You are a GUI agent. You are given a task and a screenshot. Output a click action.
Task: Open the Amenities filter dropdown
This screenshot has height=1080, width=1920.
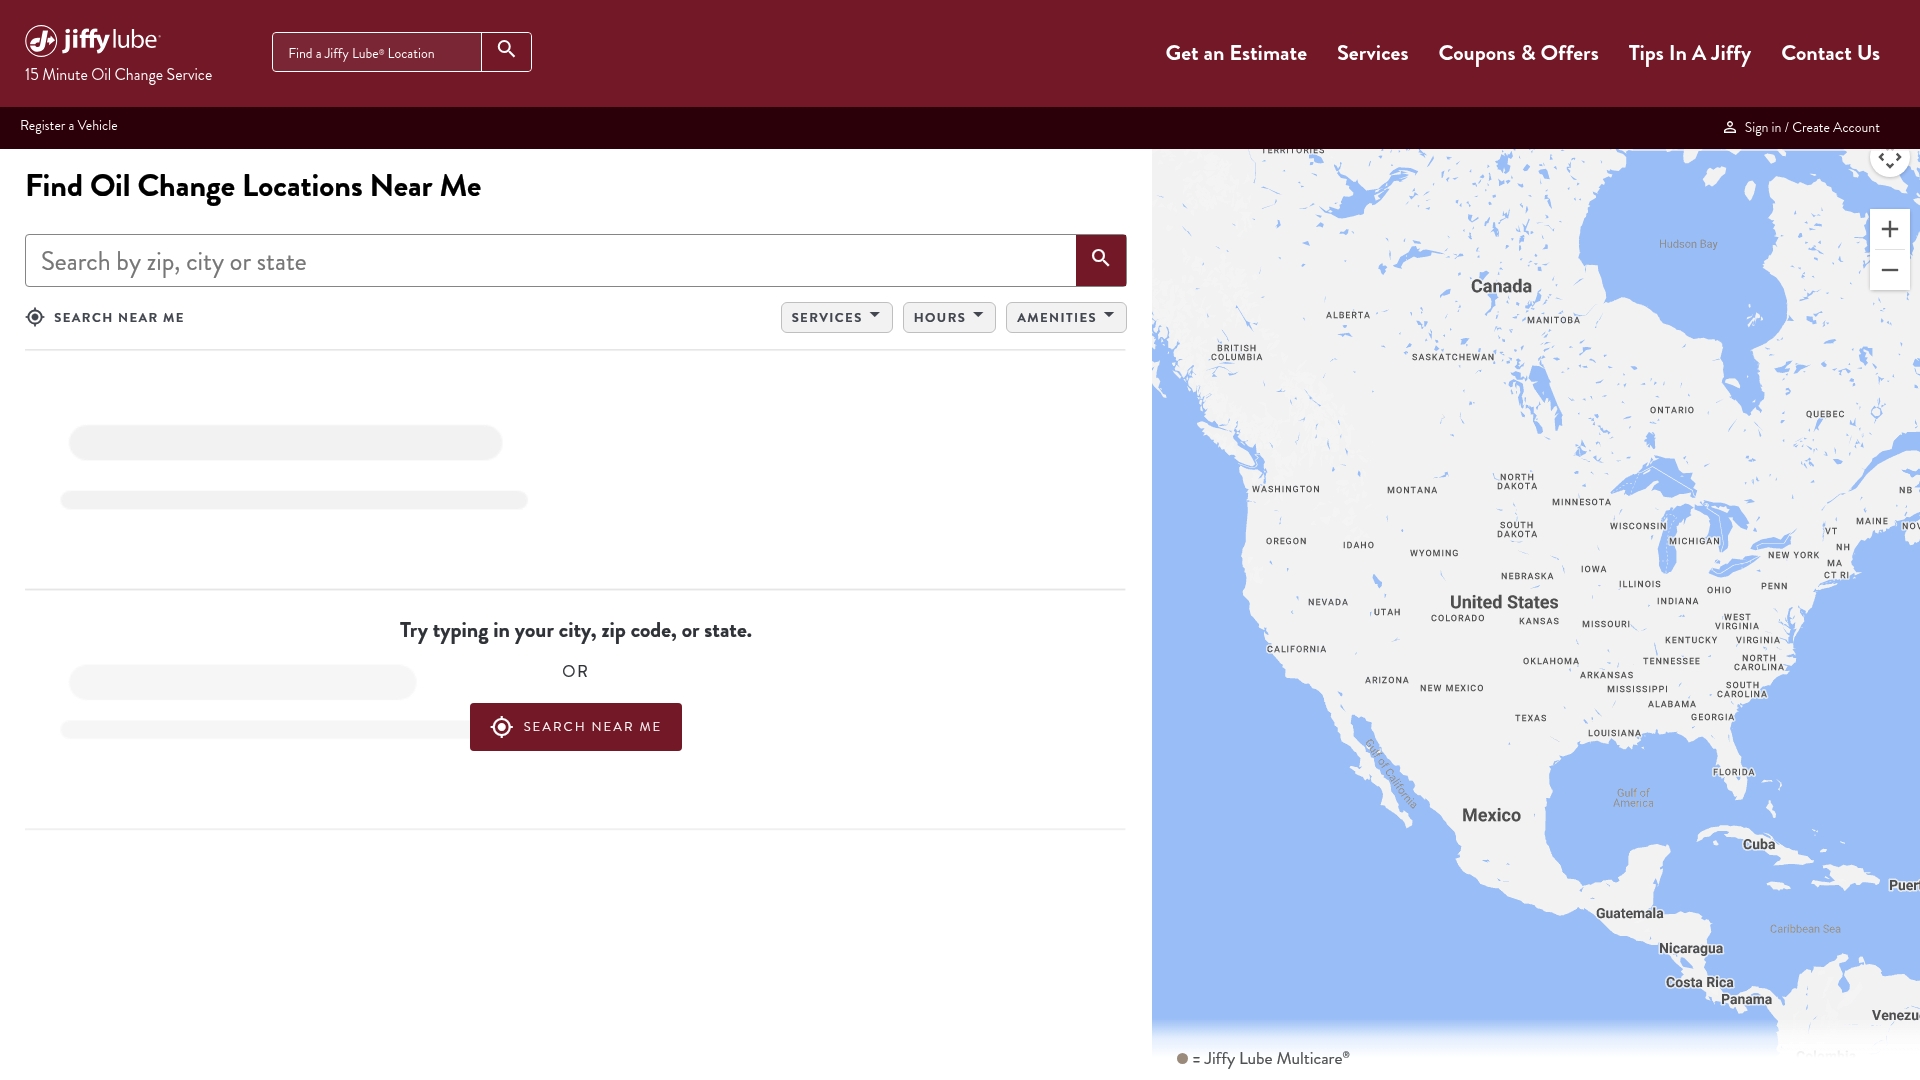pyautogui.click(x=1066, y=317)
